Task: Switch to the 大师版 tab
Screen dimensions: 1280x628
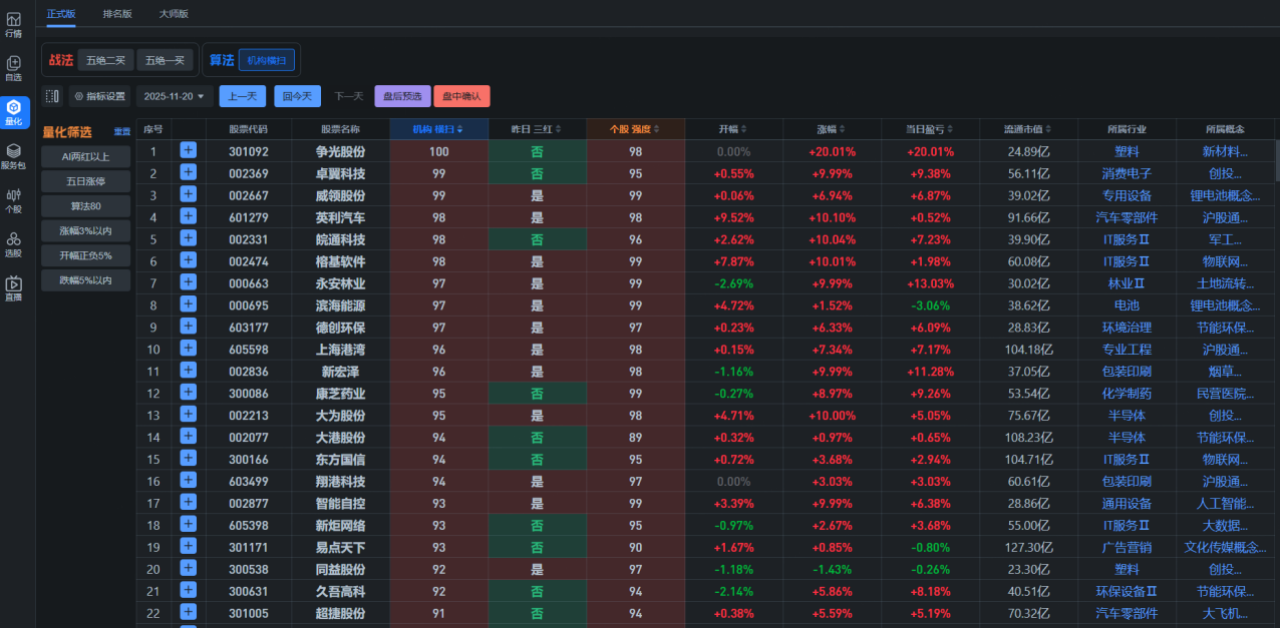Action: click(x=174, y=13)
